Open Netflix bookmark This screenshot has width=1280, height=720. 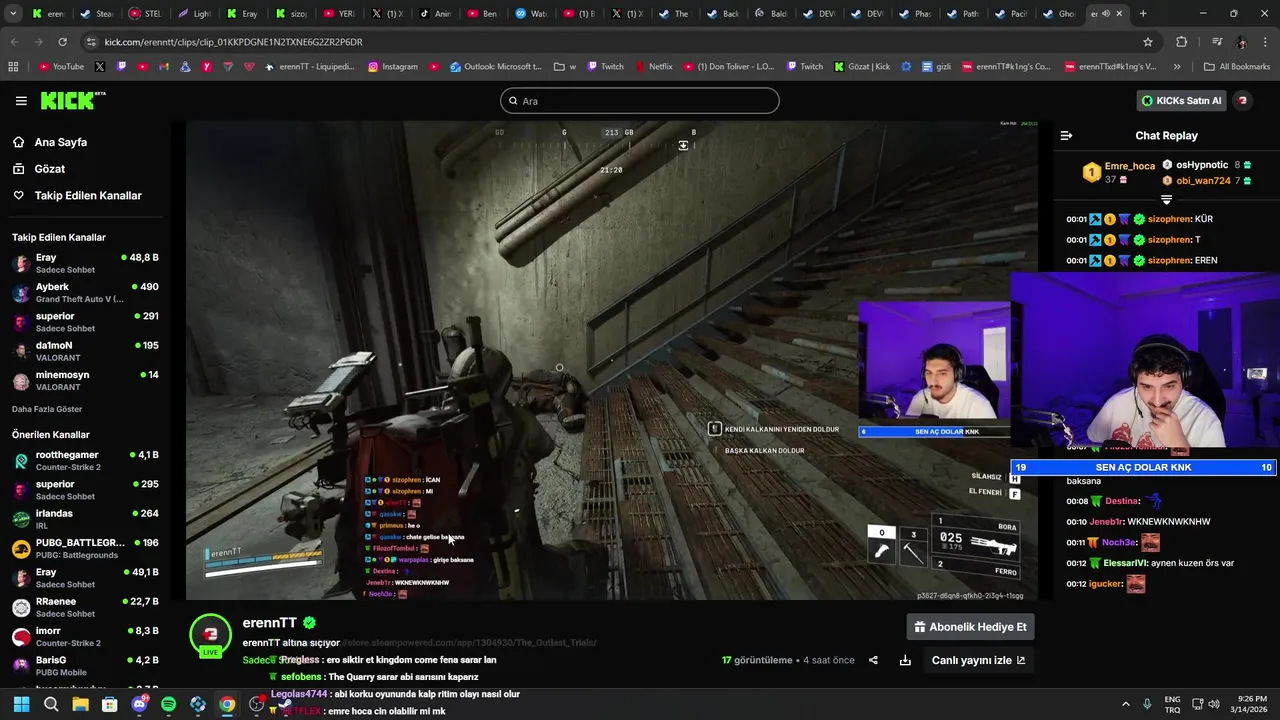[x=652, y=67]
